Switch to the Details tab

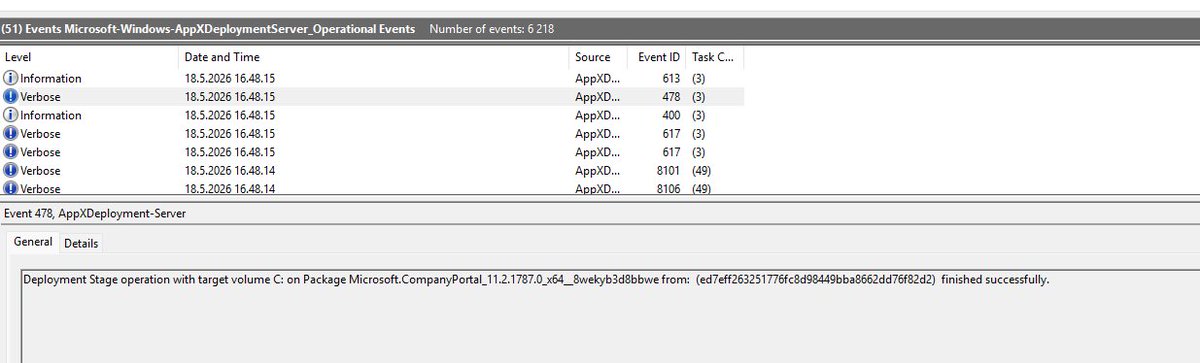tap(81, 244)
